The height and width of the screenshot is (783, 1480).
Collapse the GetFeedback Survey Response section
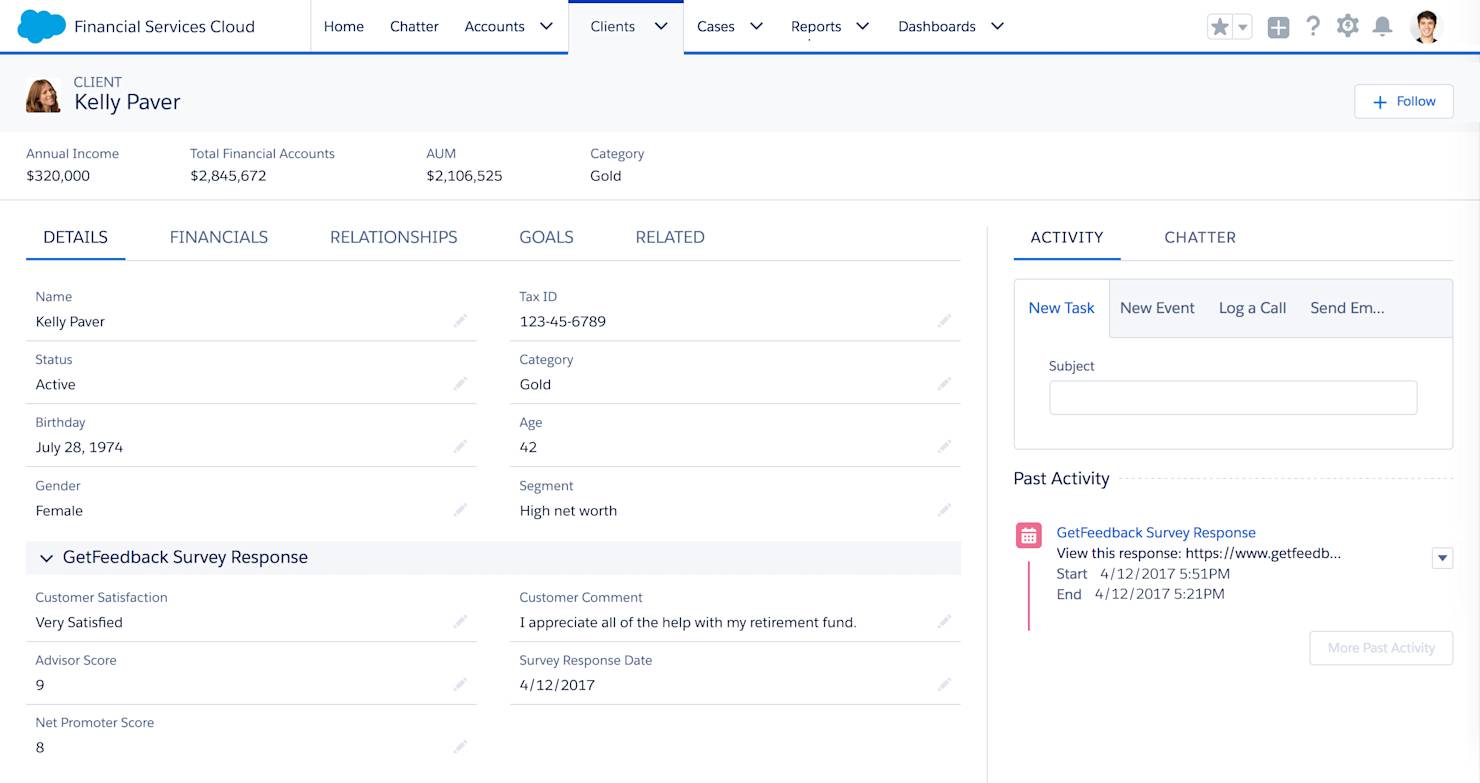point(46,558)
